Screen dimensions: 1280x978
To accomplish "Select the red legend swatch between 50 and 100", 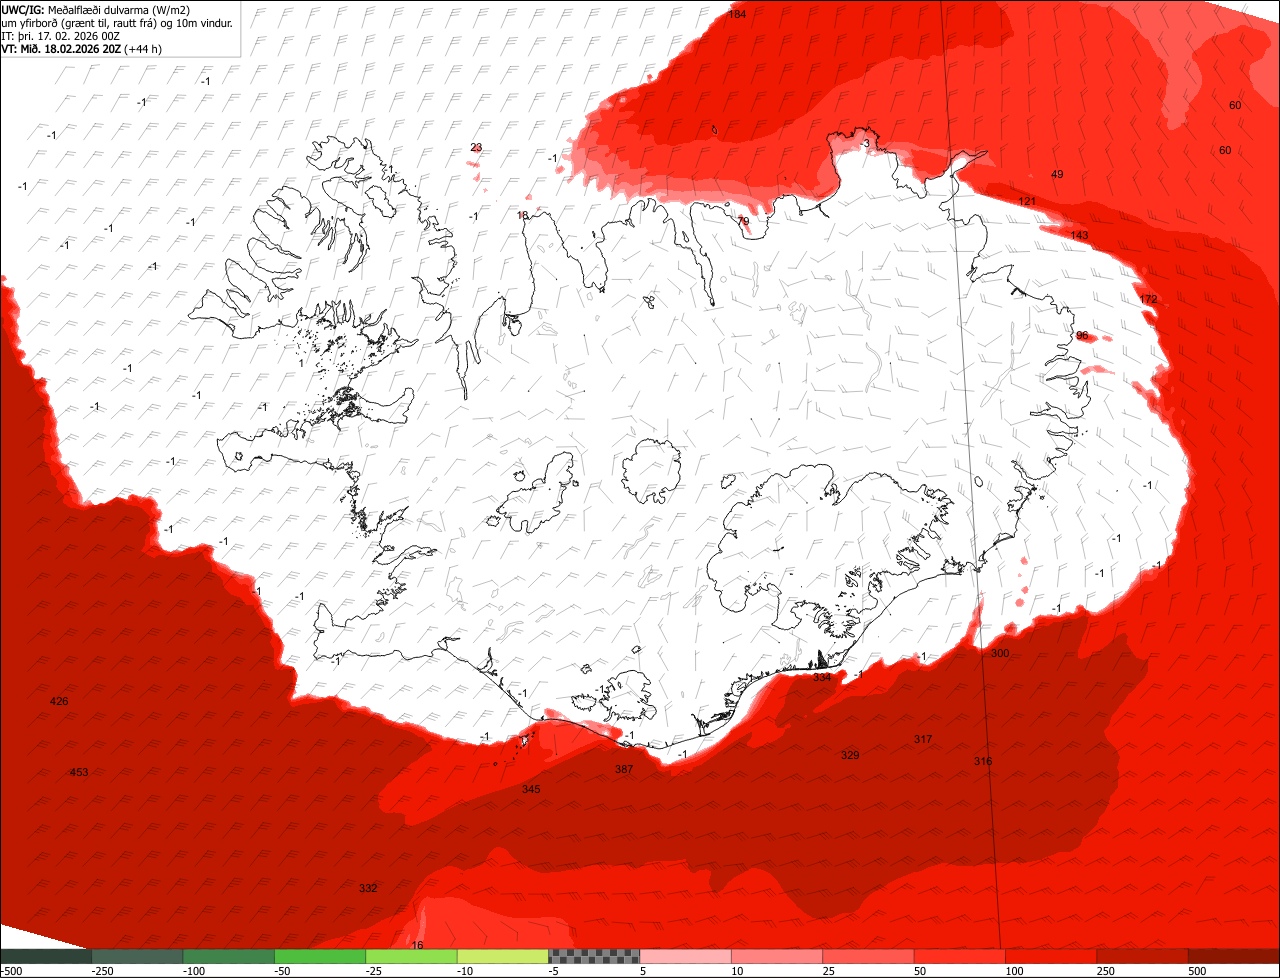I will tap(960, 957).
